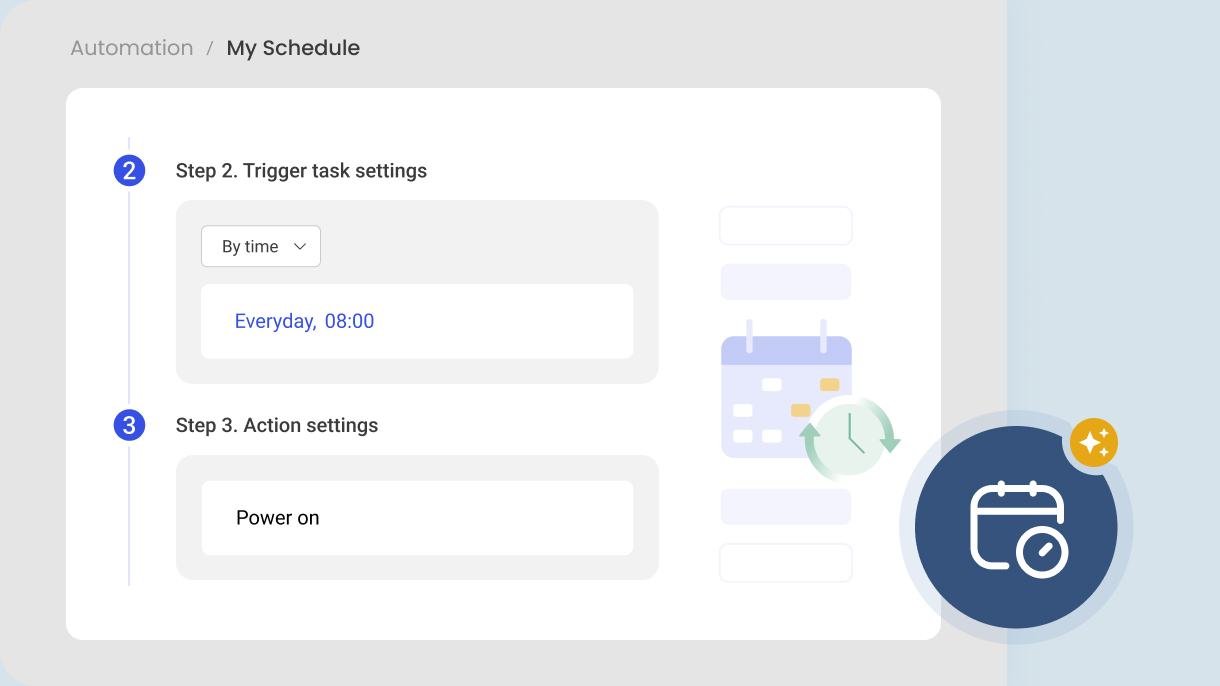Click the Everyday, 08:00 schedule field
Image resolution: width=1220 pixels, height=686 pixels.
tap(417, 321)
